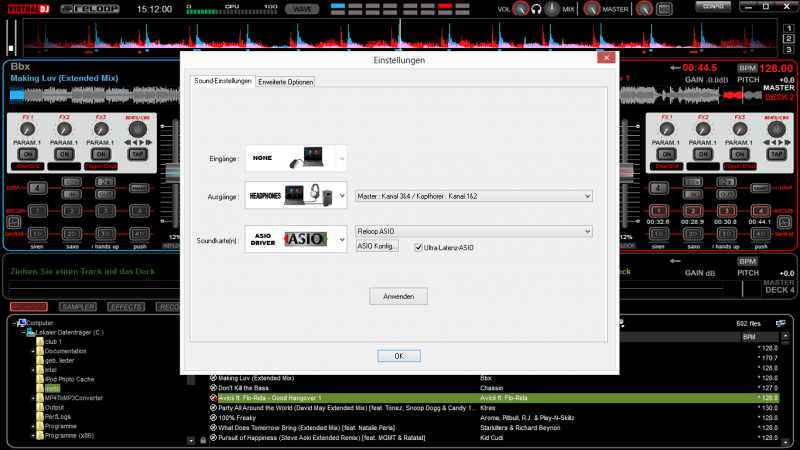This screenshot has height=450, width=800.
Task: Click the Anwenden button
Action: tap(398, 296)
